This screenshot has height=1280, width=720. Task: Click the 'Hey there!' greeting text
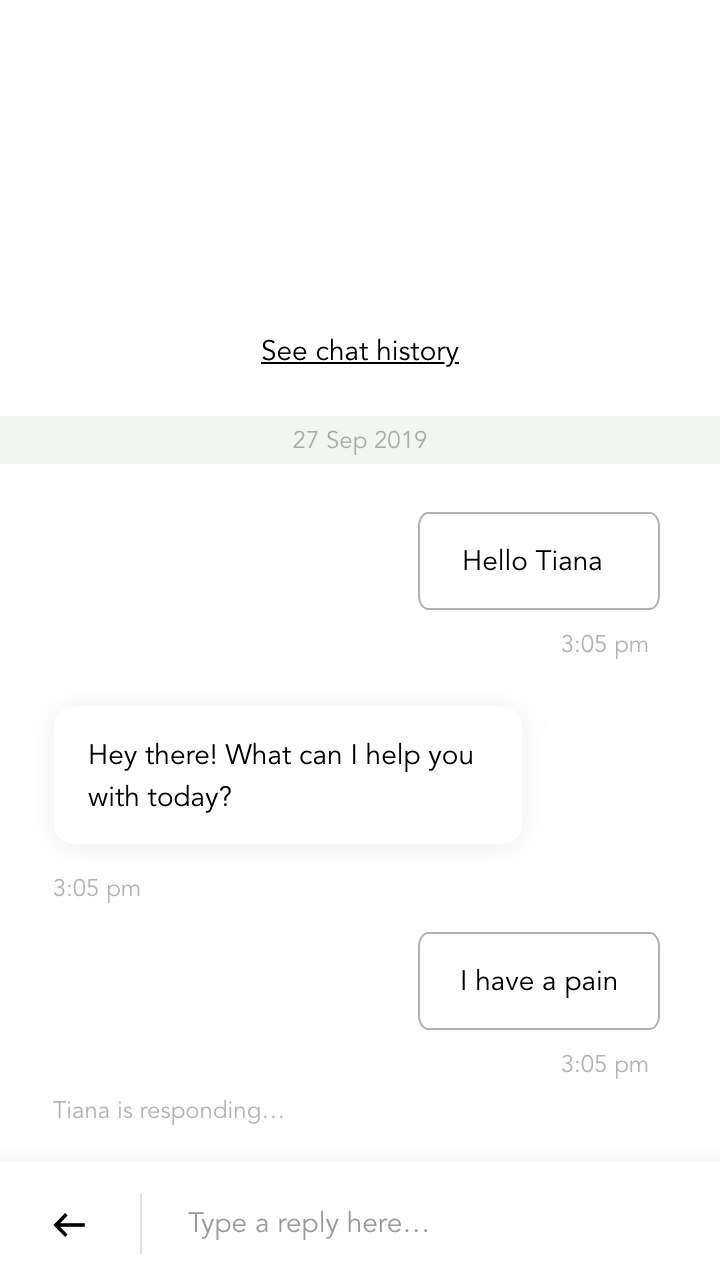pos(152,755)
